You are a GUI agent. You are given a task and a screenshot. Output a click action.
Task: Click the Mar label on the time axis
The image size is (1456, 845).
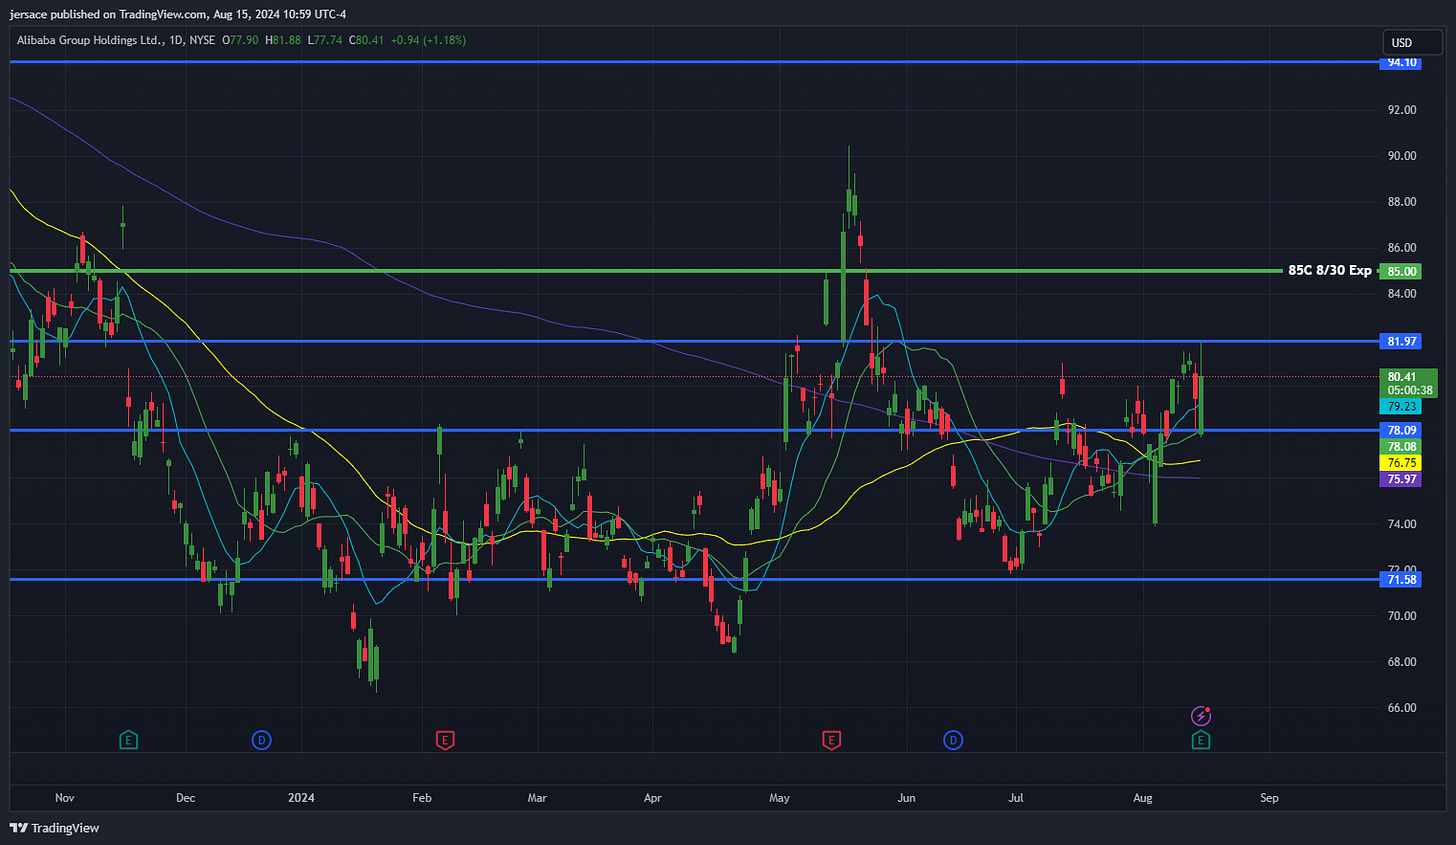[x=537, y=798]
